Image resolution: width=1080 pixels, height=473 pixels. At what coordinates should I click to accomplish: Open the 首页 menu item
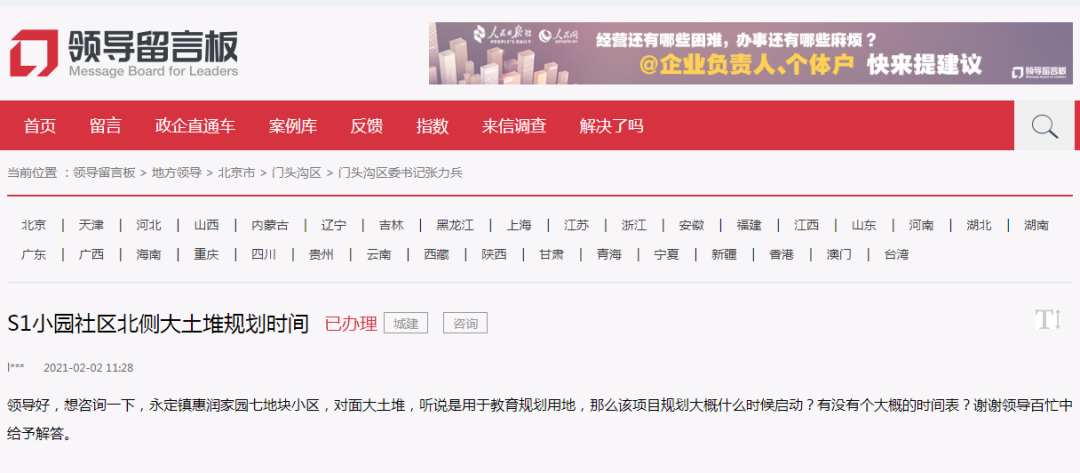40,126
